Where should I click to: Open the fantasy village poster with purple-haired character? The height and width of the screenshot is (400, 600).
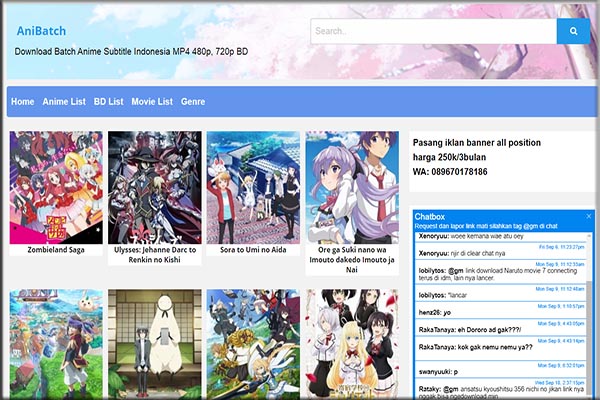tap(56, 344)
